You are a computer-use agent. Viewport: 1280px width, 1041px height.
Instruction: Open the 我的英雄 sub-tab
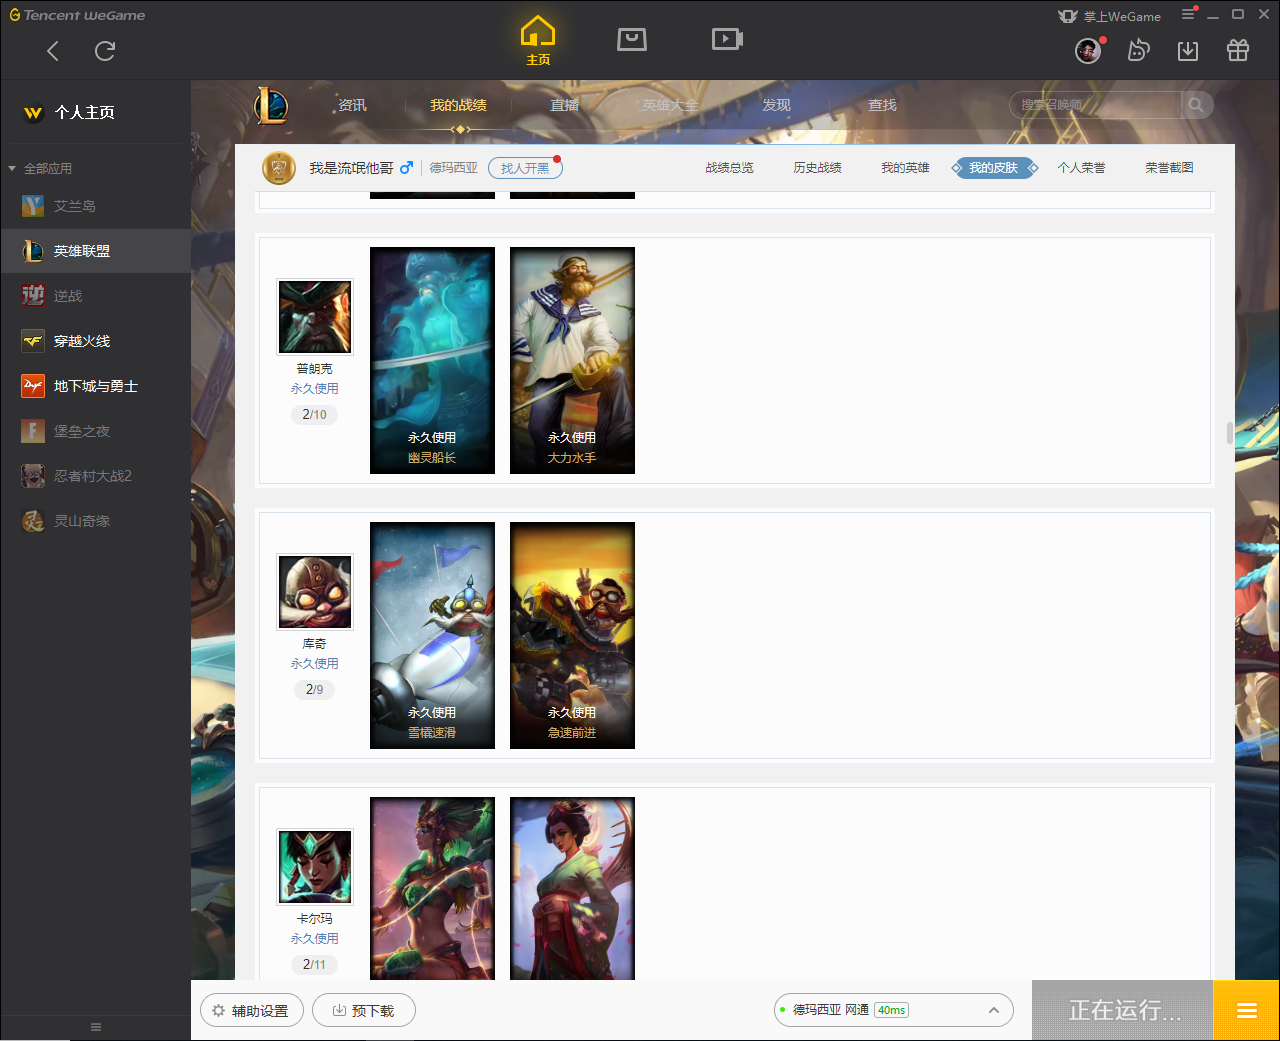[x=905, y=168]
